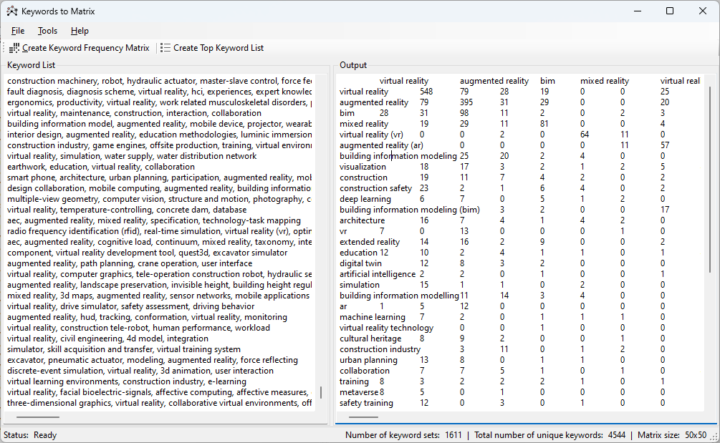720x443 pixels.
Task: Minimize the Keywords to Matrix window
Action: 637,11
